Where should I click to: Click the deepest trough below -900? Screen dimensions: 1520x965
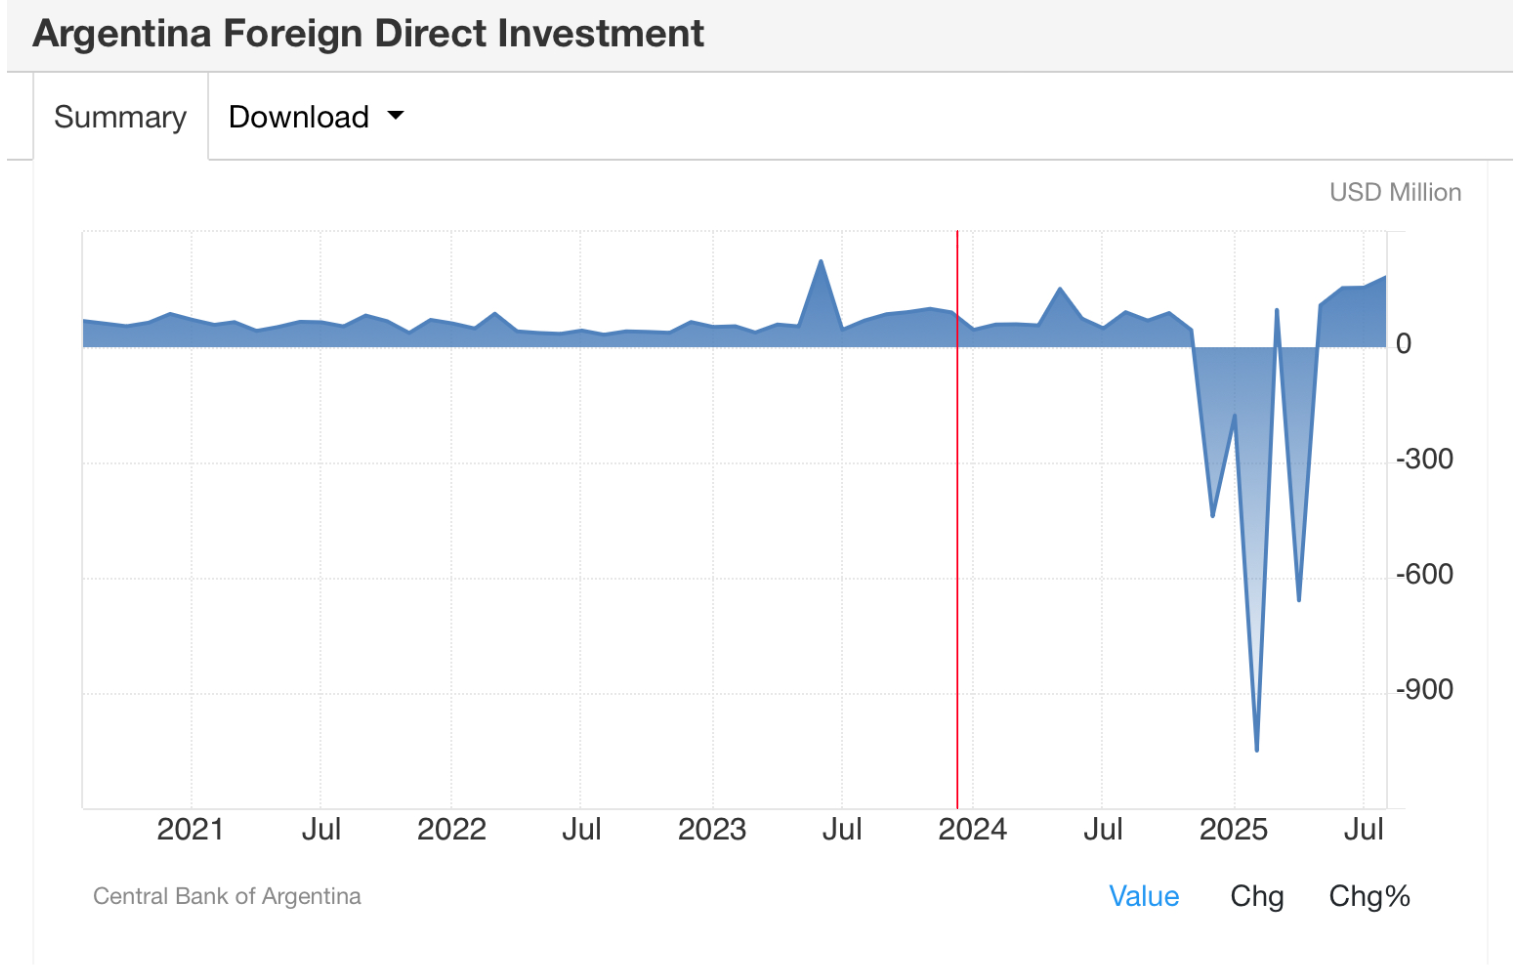pyautogui.click(x=1256, y=749)
